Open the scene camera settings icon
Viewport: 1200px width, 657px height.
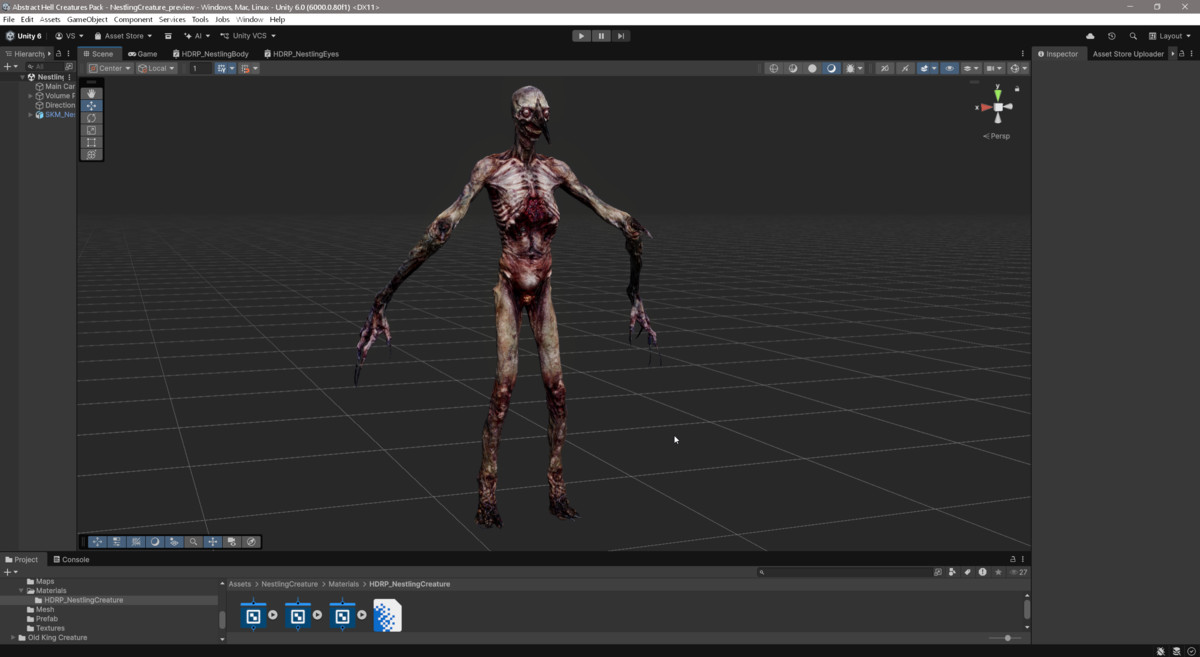[993, 68]
